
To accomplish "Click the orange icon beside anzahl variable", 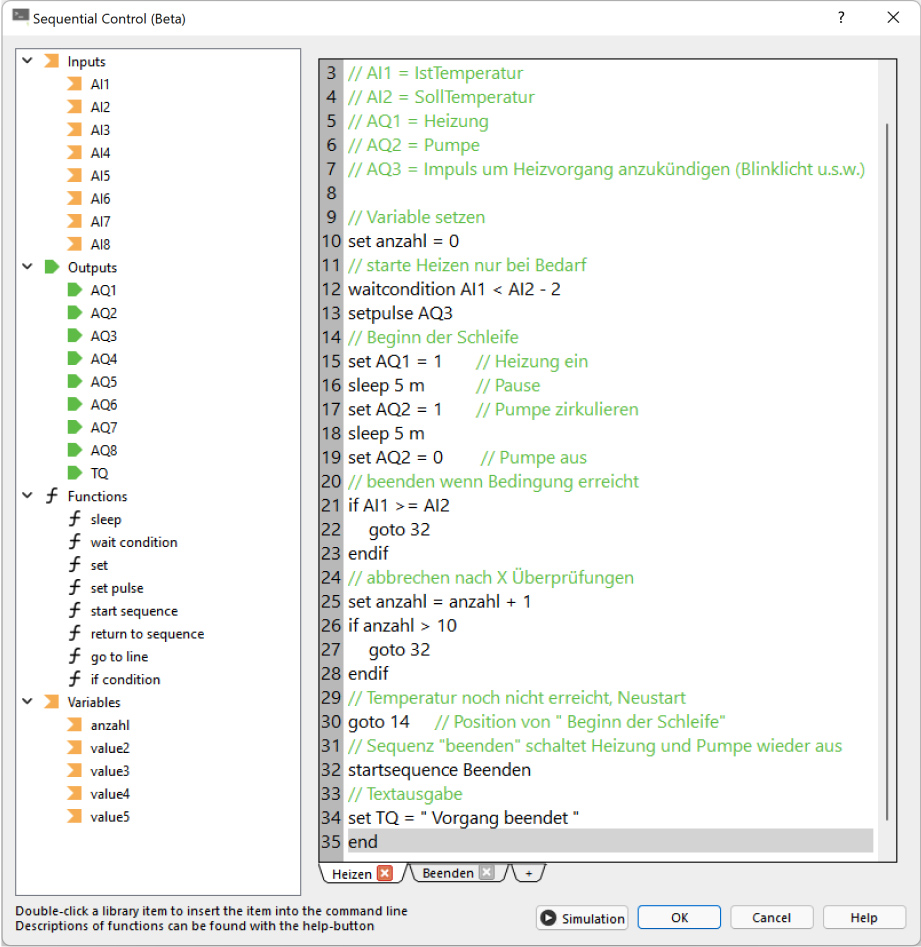I will (x=74, y=725).
